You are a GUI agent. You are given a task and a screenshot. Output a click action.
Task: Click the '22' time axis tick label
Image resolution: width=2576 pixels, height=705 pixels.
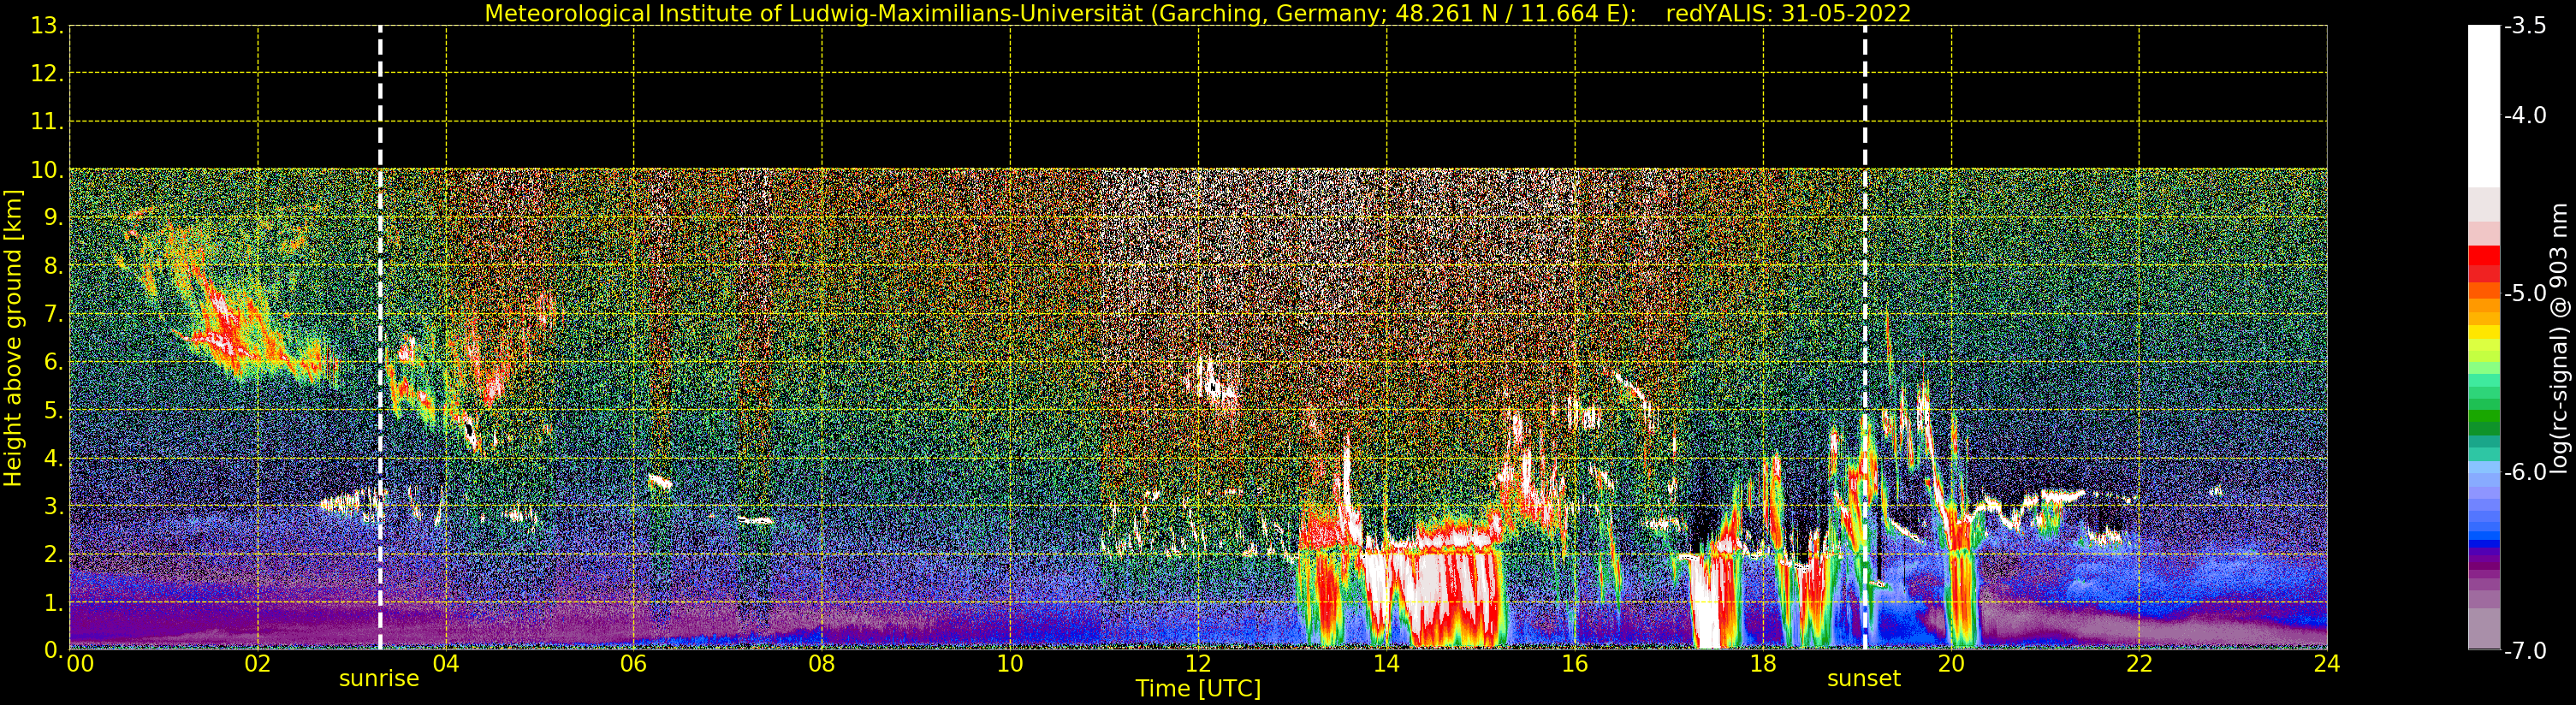point(2139,664)
